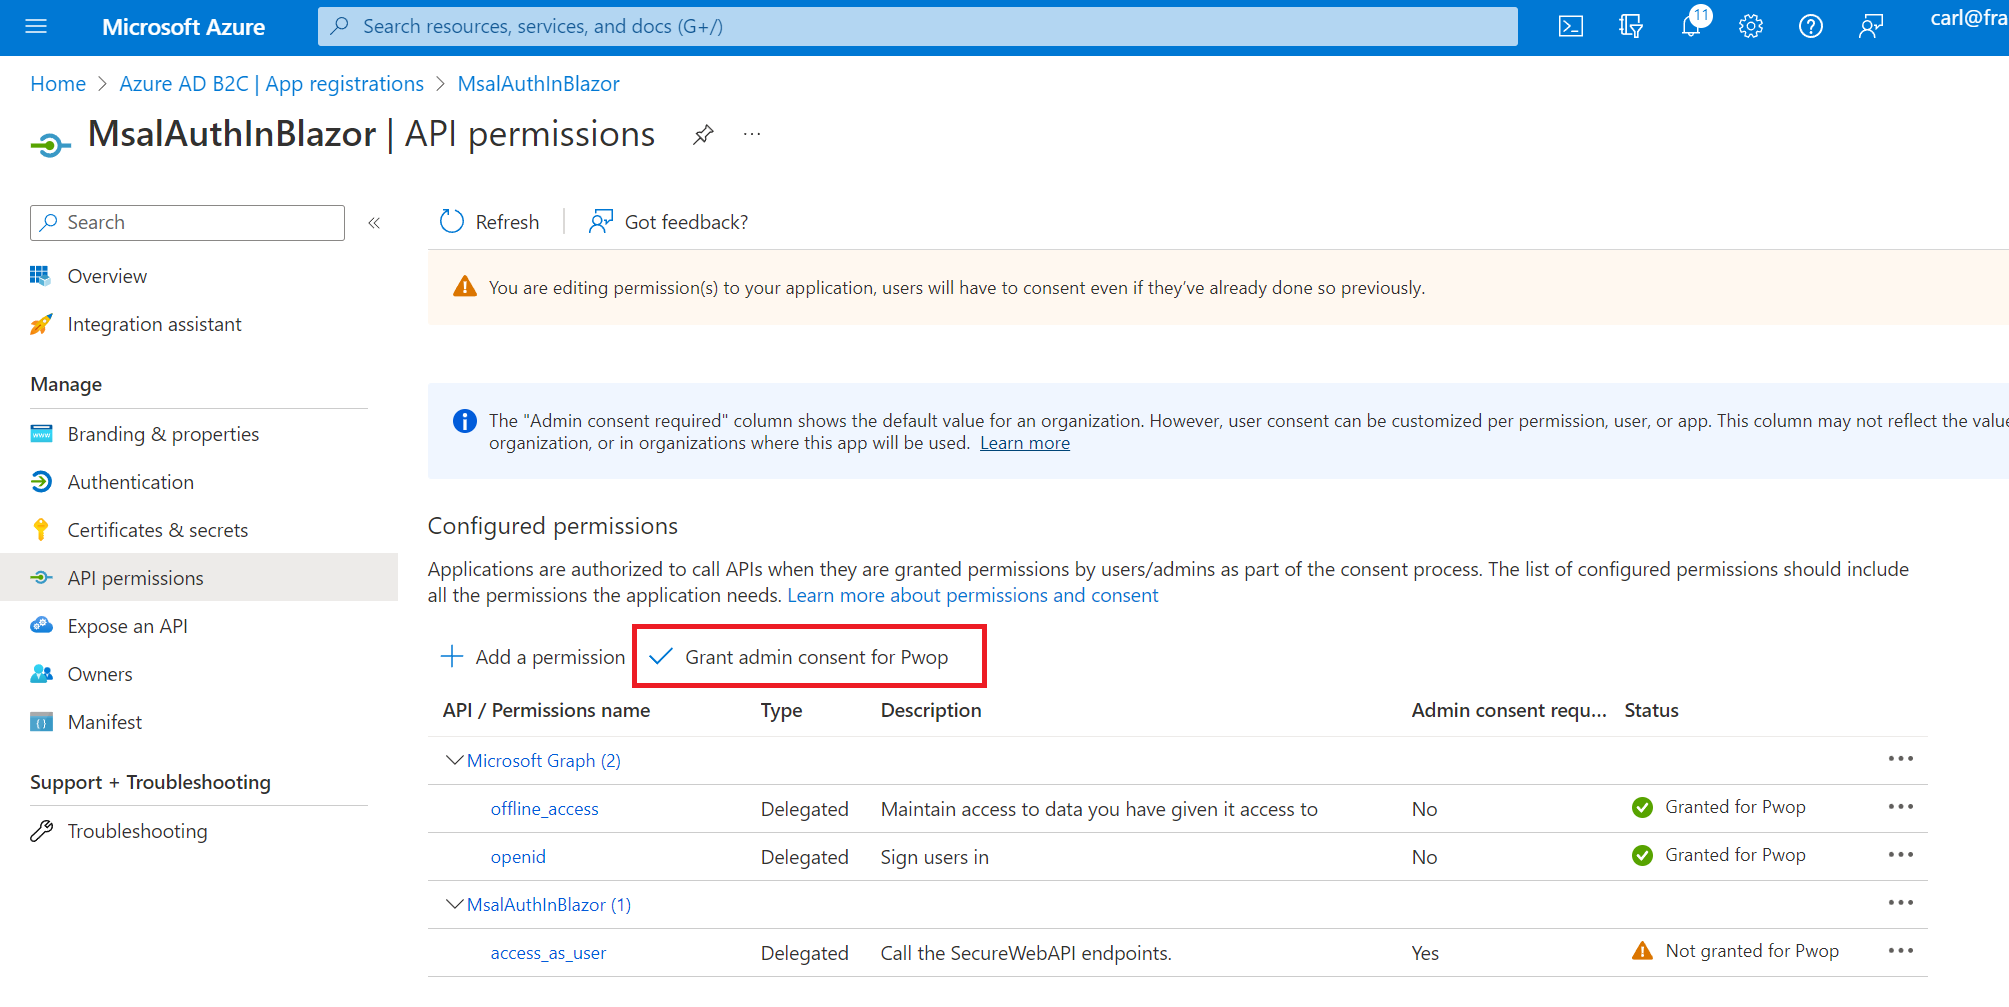Click the Got feedback person icon
This screenshot has width=2009, height=1007.
600,221
